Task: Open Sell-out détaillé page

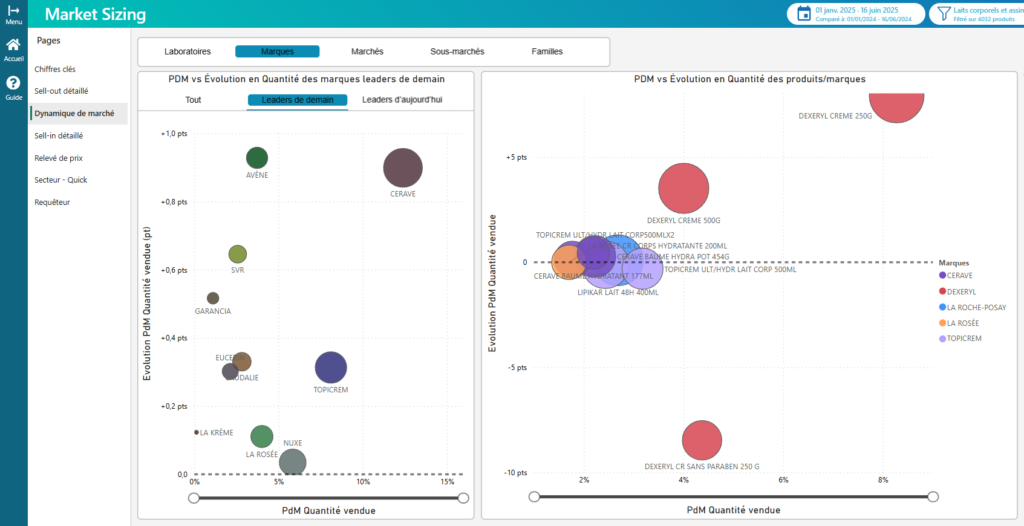Action: coord(61,91)
